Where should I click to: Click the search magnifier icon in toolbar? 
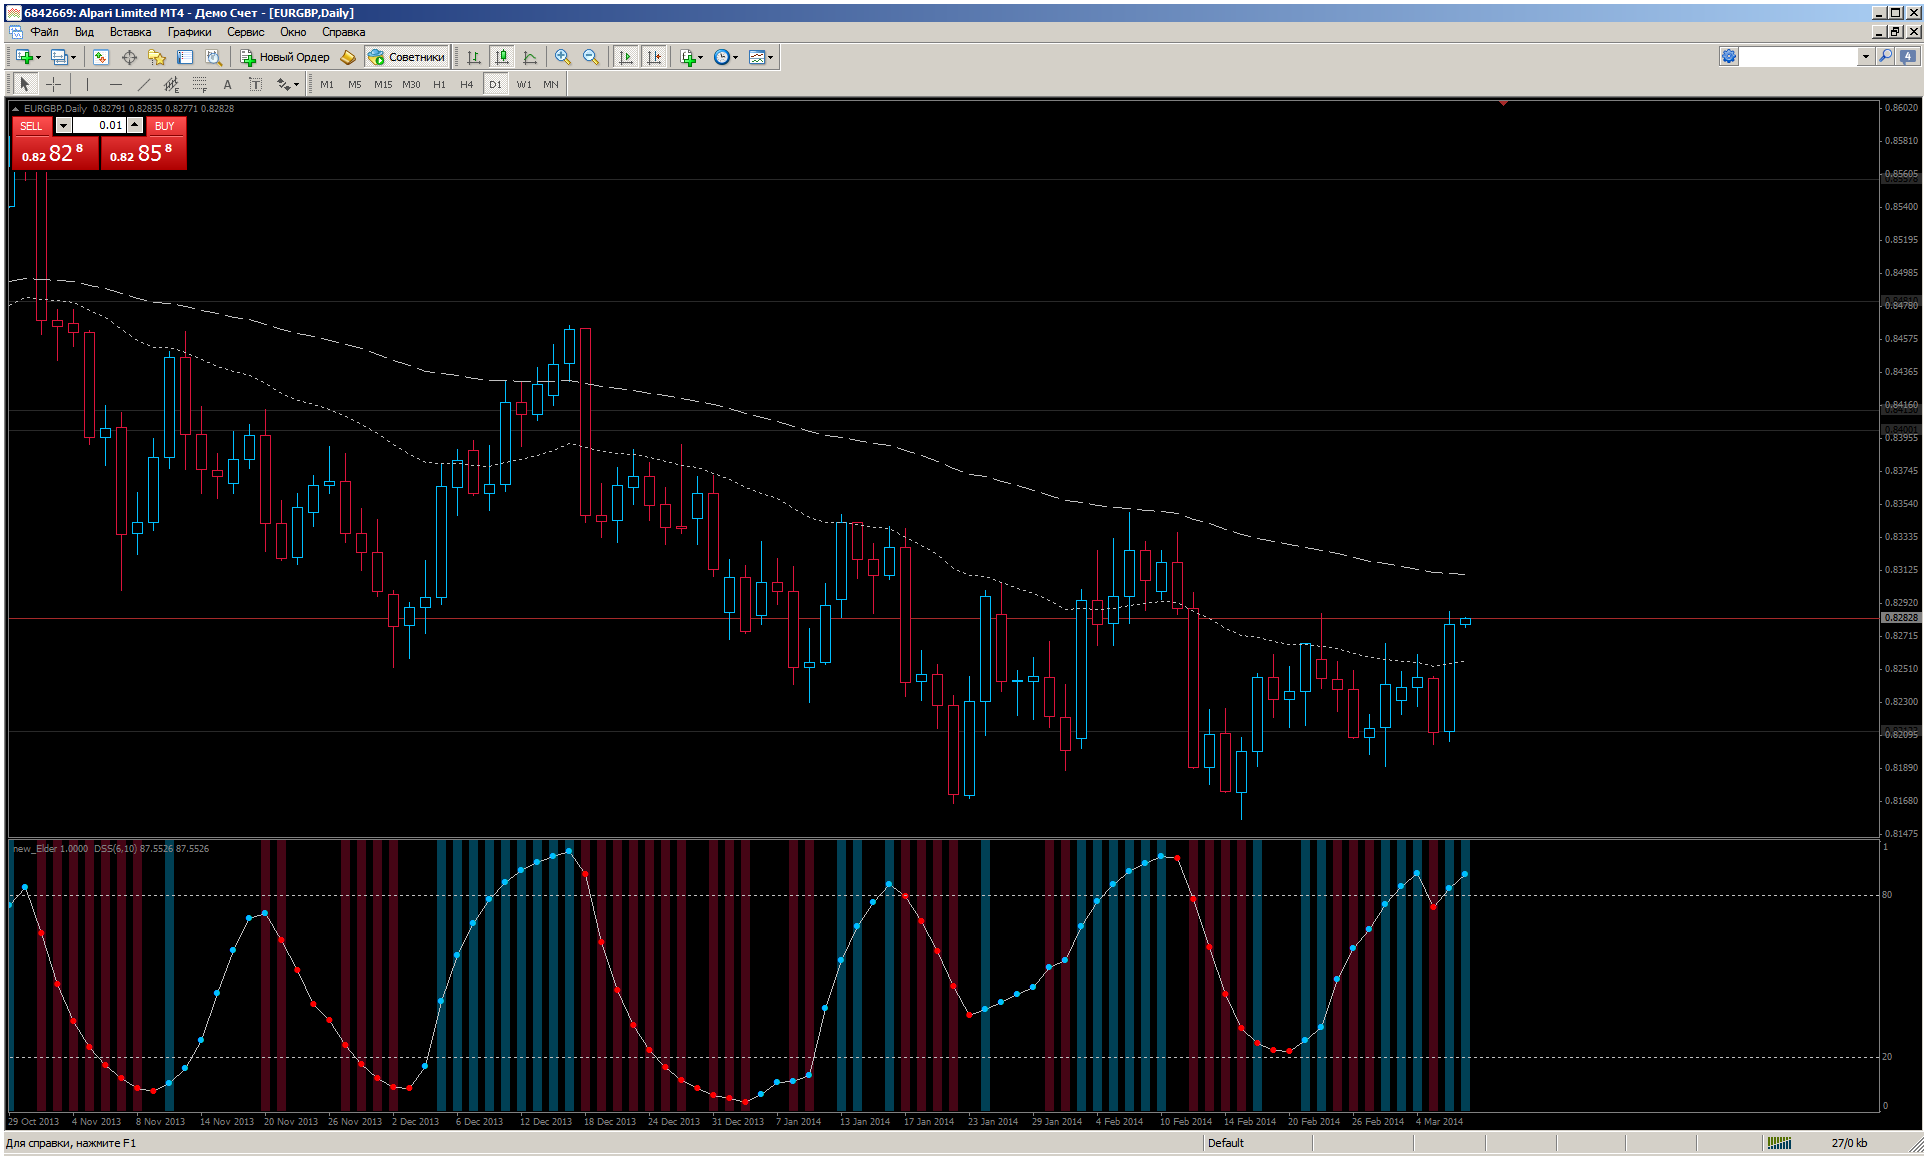(x=1885, y=57)
